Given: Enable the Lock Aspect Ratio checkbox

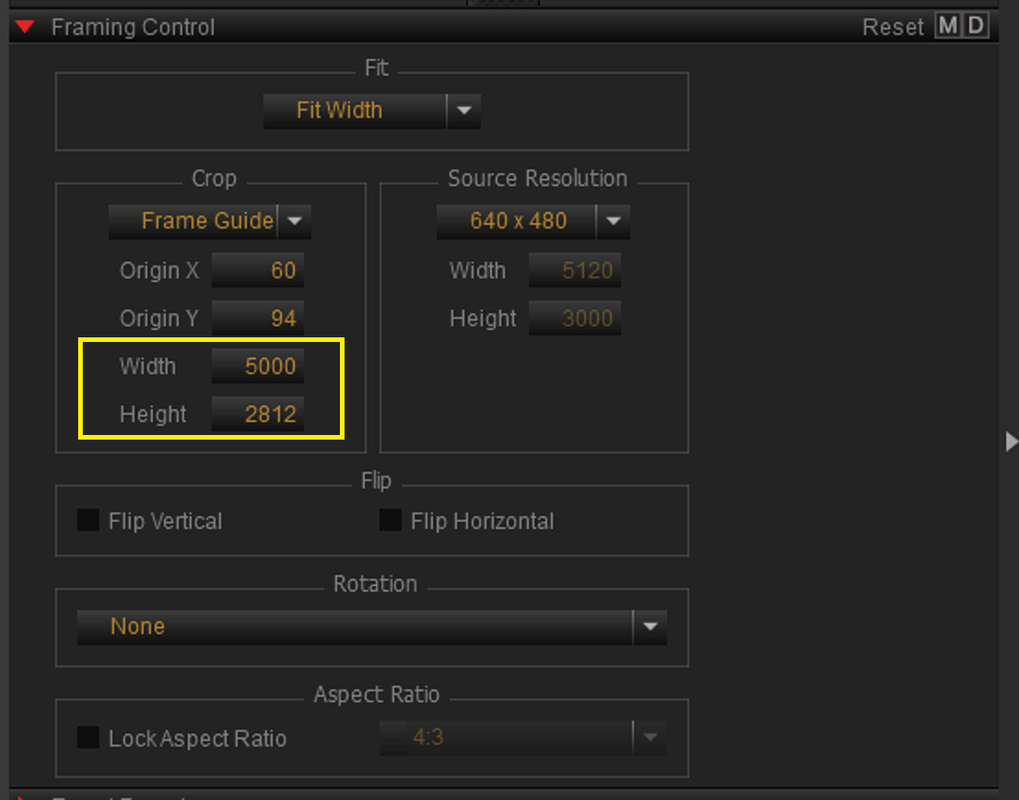Looking at the screenshot, I should [x=88, y=738].
